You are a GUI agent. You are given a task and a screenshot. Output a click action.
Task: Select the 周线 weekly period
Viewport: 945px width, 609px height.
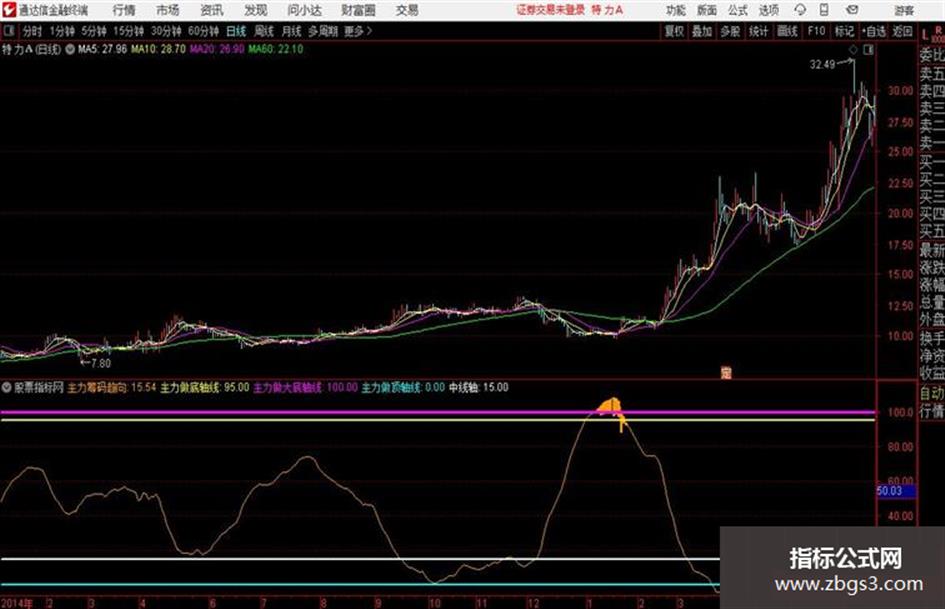click(x=264, y=31)
